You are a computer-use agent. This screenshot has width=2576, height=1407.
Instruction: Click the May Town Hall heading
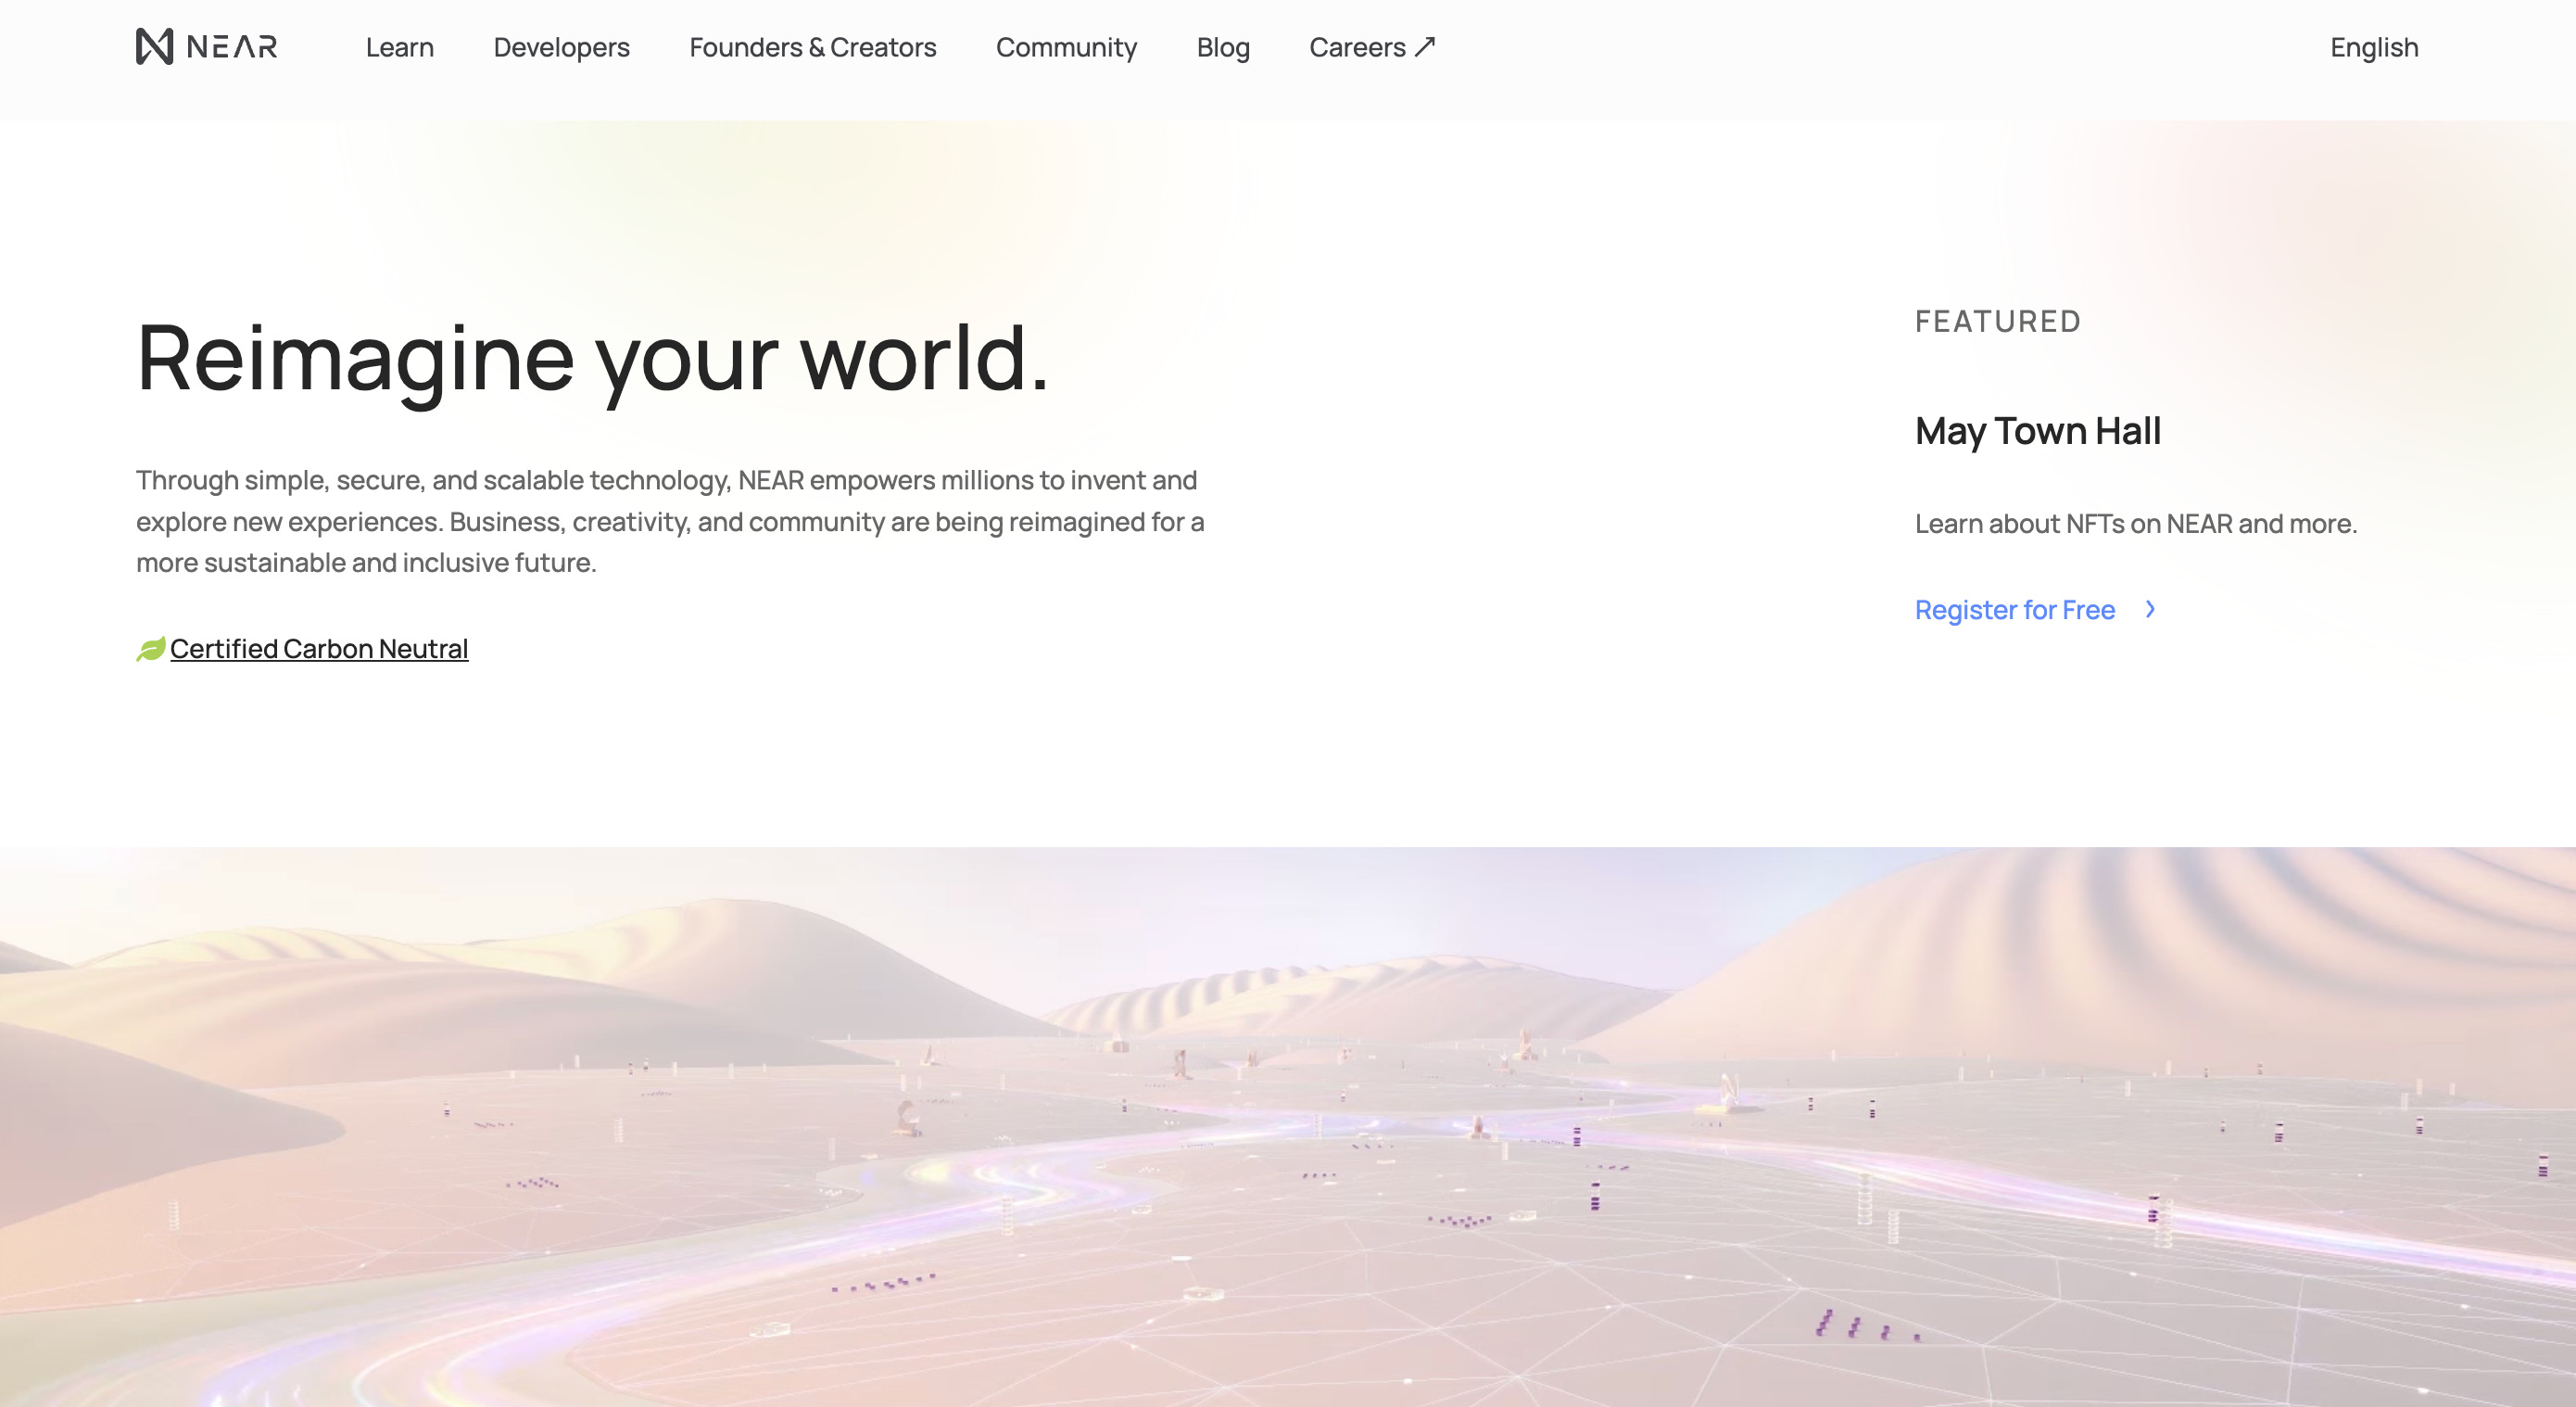2037,431
